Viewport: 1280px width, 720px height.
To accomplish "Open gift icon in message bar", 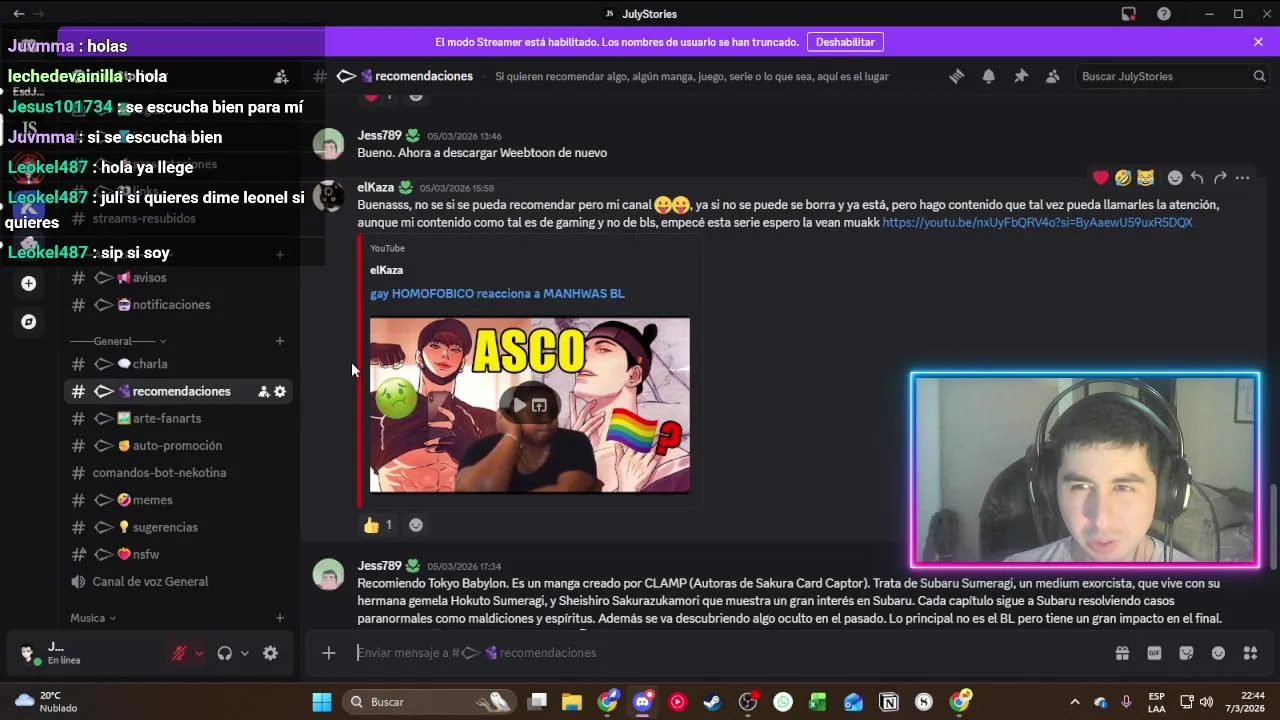I will tap(1122, 653).
